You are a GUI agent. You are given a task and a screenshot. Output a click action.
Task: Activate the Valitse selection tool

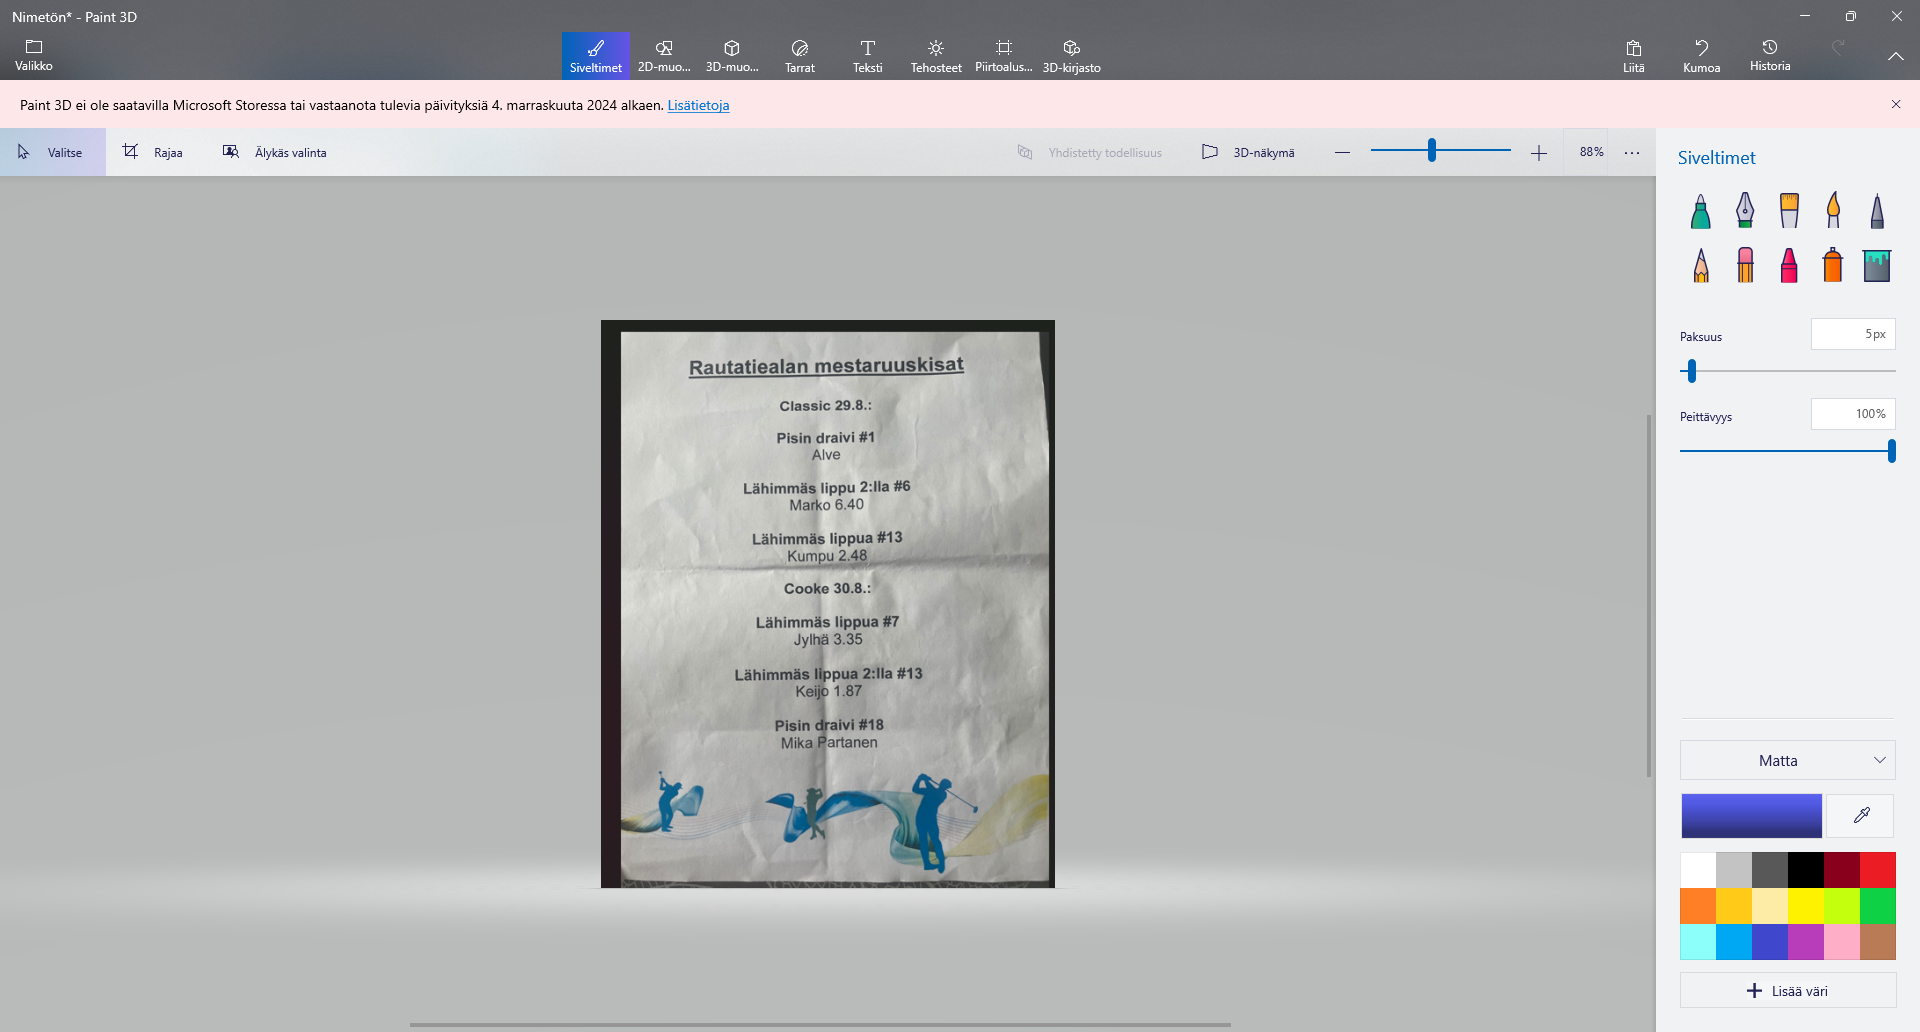tap(52, 152)
